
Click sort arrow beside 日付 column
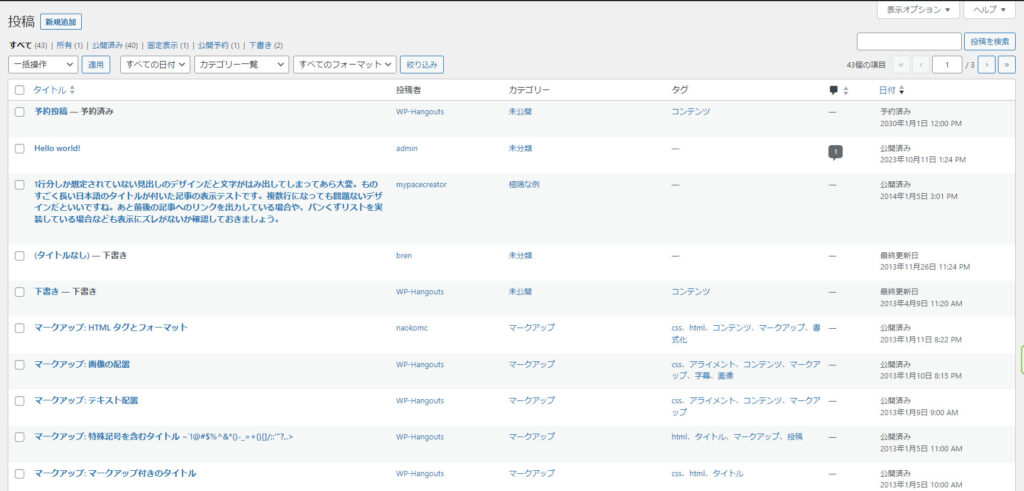click(x=902, y=90)
